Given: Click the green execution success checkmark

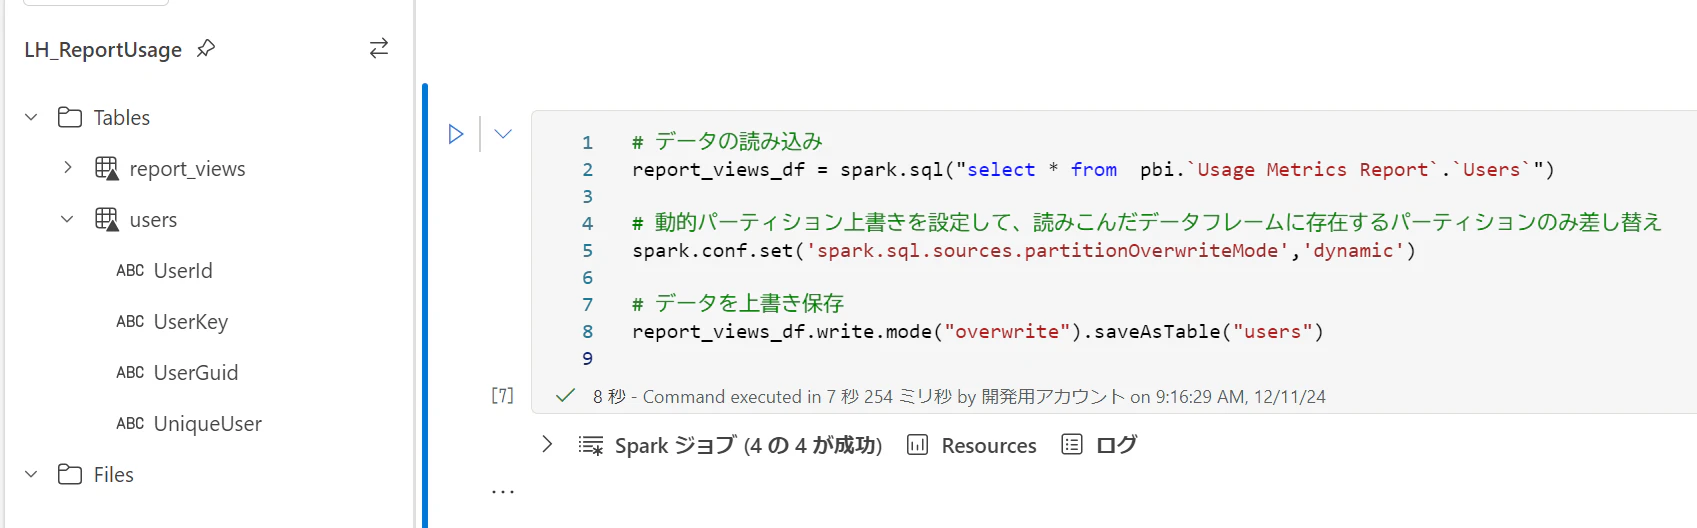Looking at the screenshot, I should coord(565,396).
